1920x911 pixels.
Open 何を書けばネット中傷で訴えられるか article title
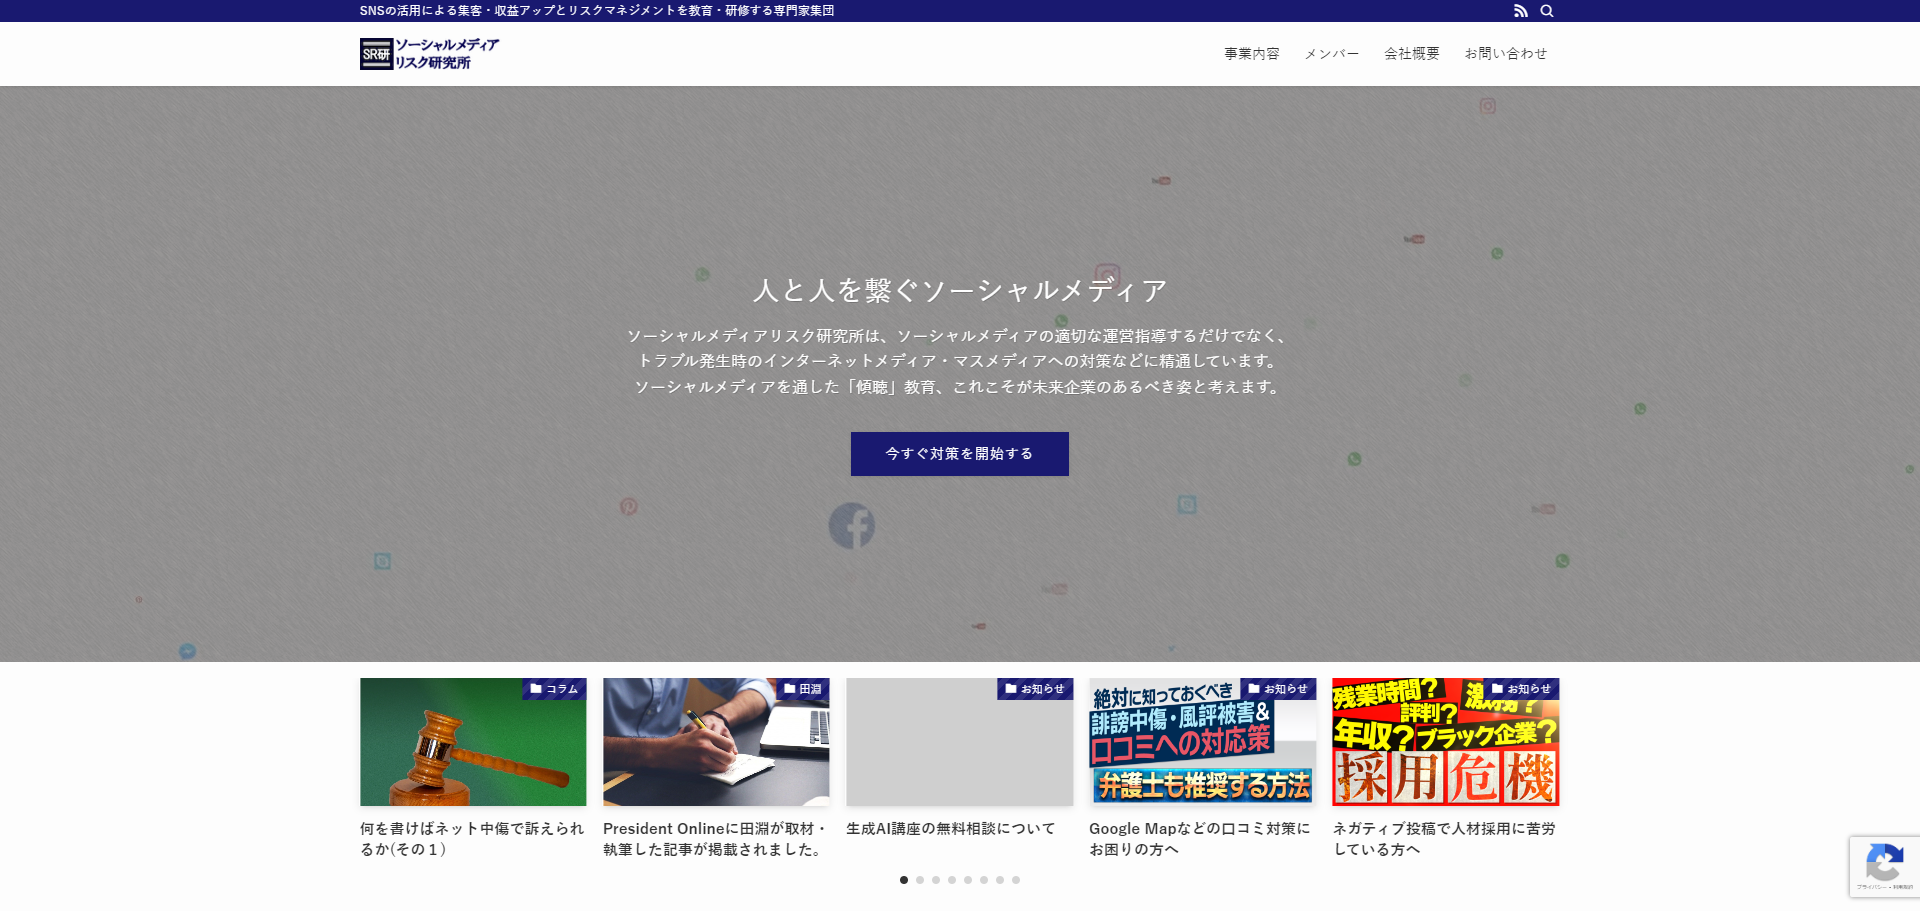click(472, 839)
